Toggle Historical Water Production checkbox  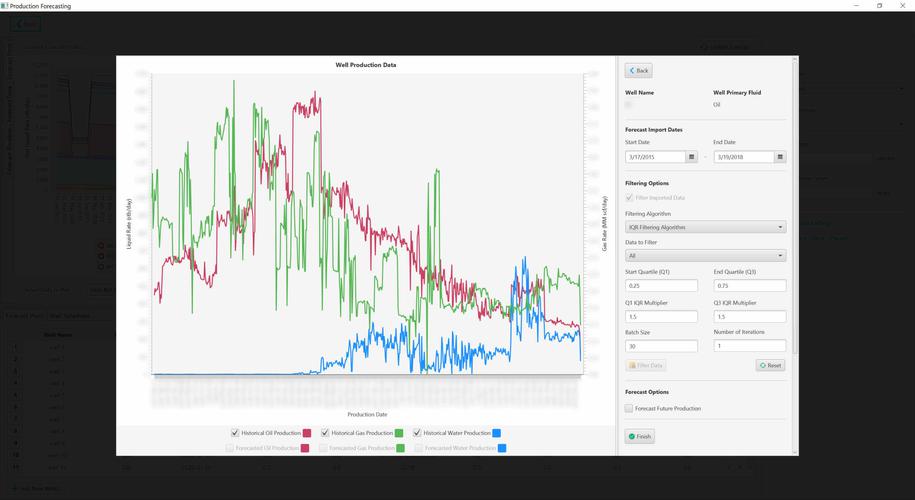click(417, 433)
